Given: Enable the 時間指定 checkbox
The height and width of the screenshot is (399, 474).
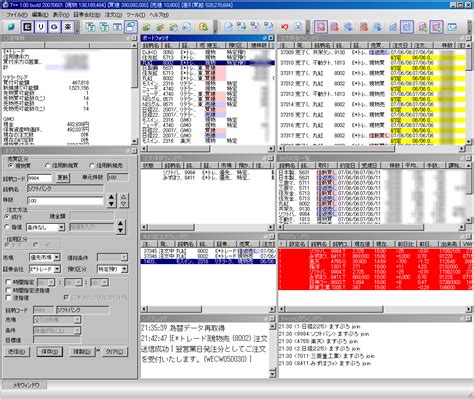Looking at the screenshot, I should 8,282.
